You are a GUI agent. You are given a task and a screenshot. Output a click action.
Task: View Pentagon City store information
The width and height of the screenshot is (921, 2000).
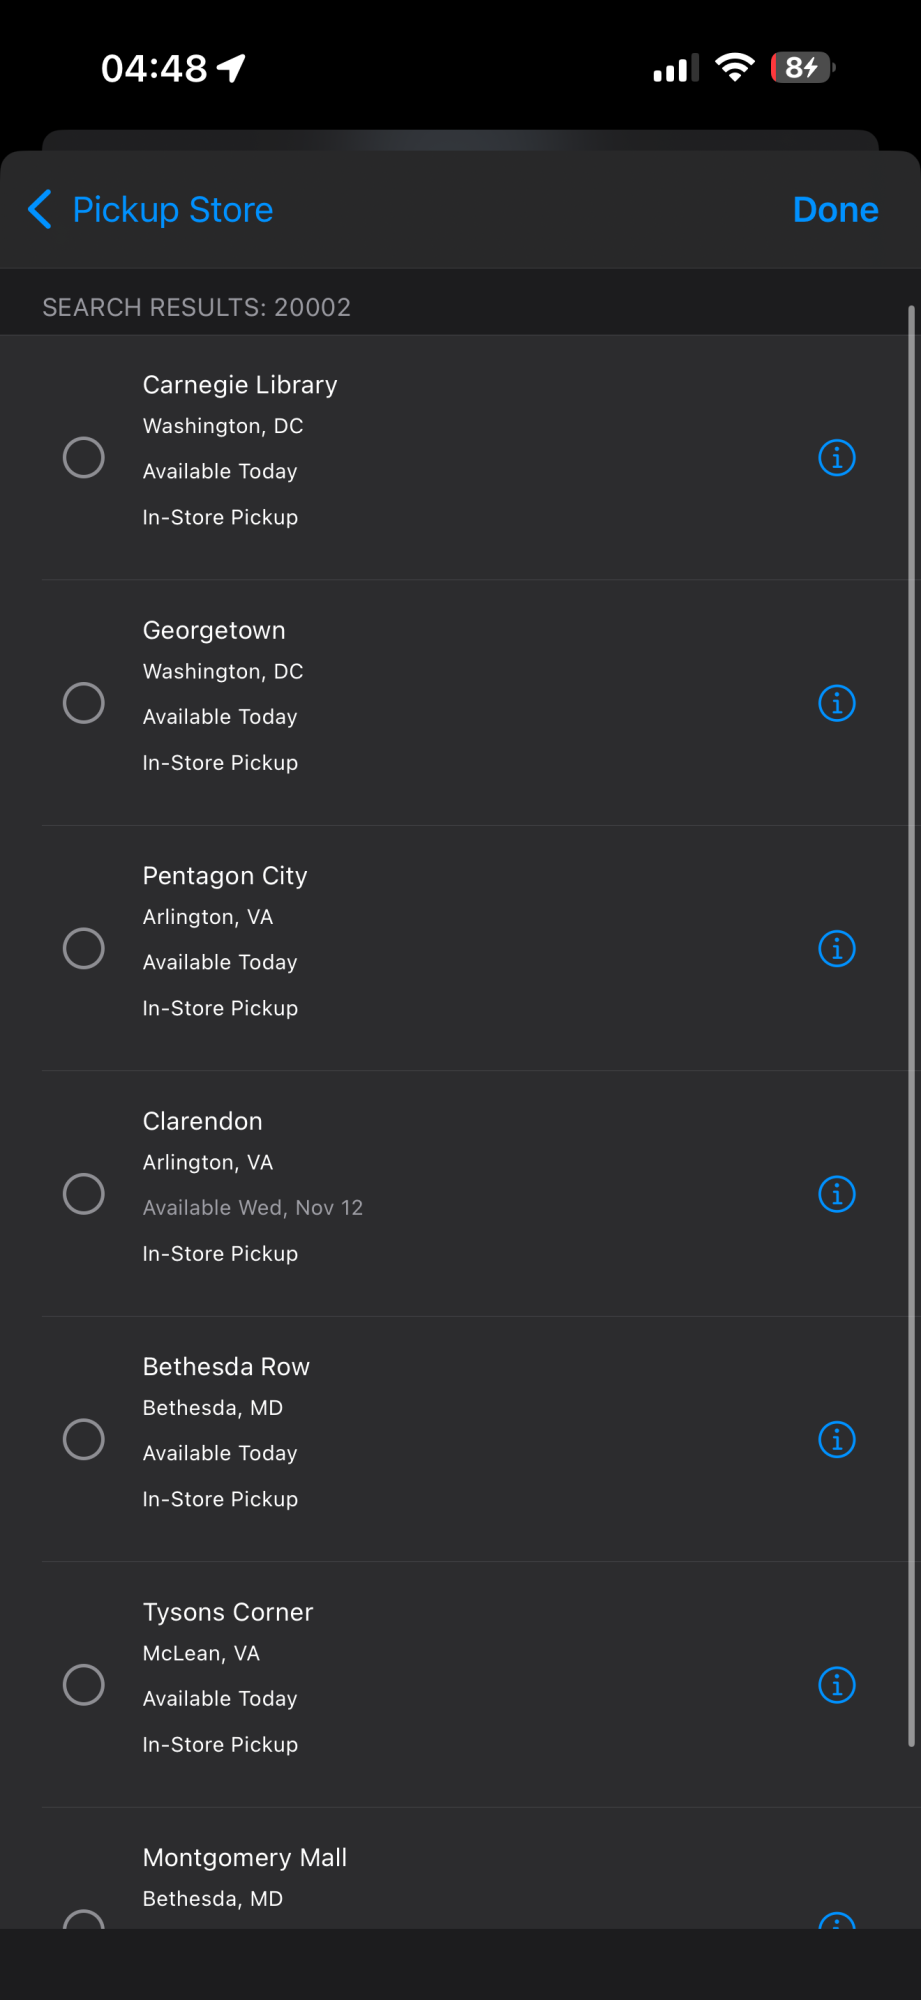pos(837,948)
